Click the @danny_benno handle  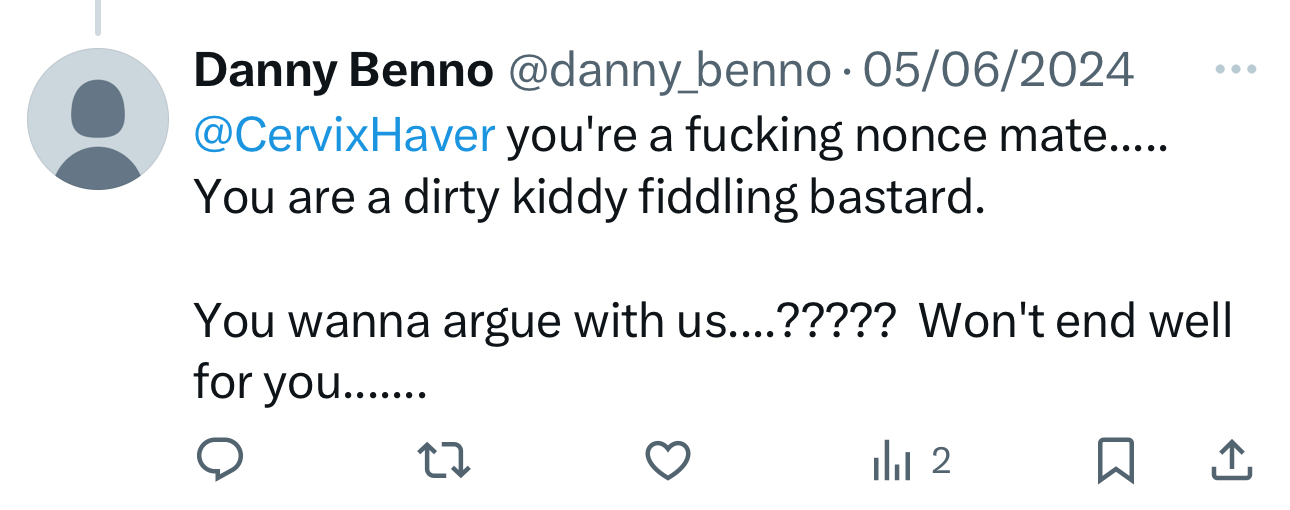[x=670, y=70]
